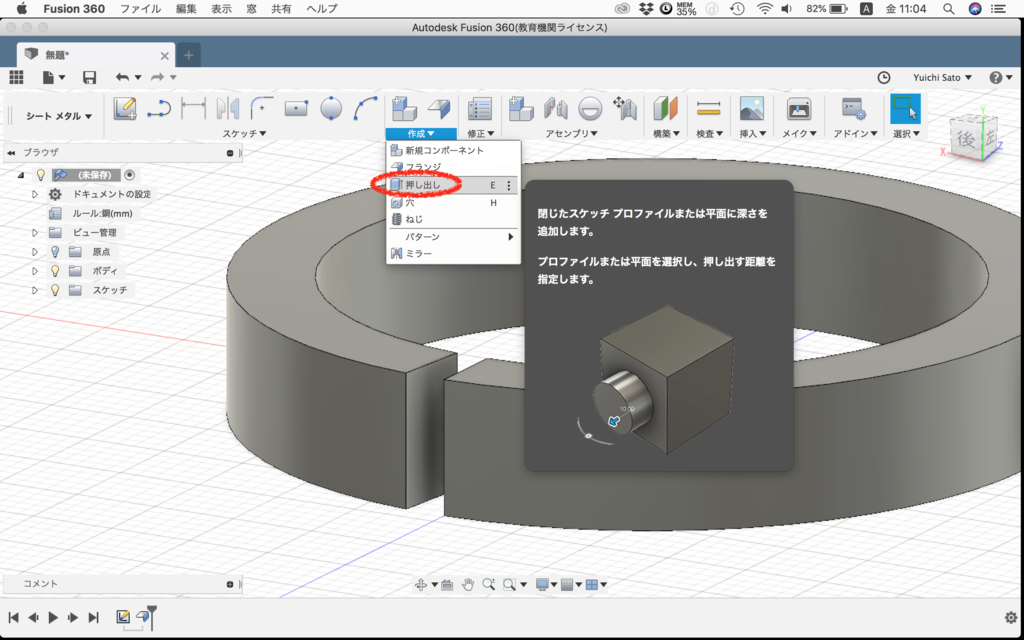Select 新規コンポーネント in the 作成 menu
This screenshot has height=640, width=1024.
tap(453, 150)
